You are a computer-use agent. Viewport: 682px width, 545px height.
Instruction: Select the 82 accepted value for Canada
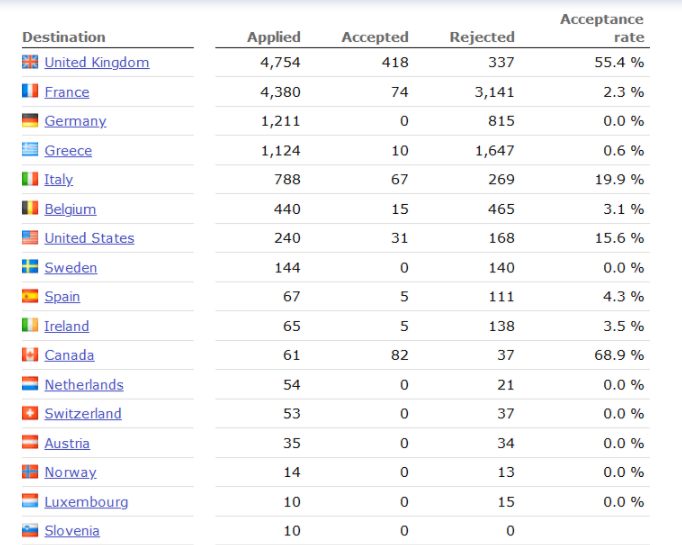(x=400, y=355)
